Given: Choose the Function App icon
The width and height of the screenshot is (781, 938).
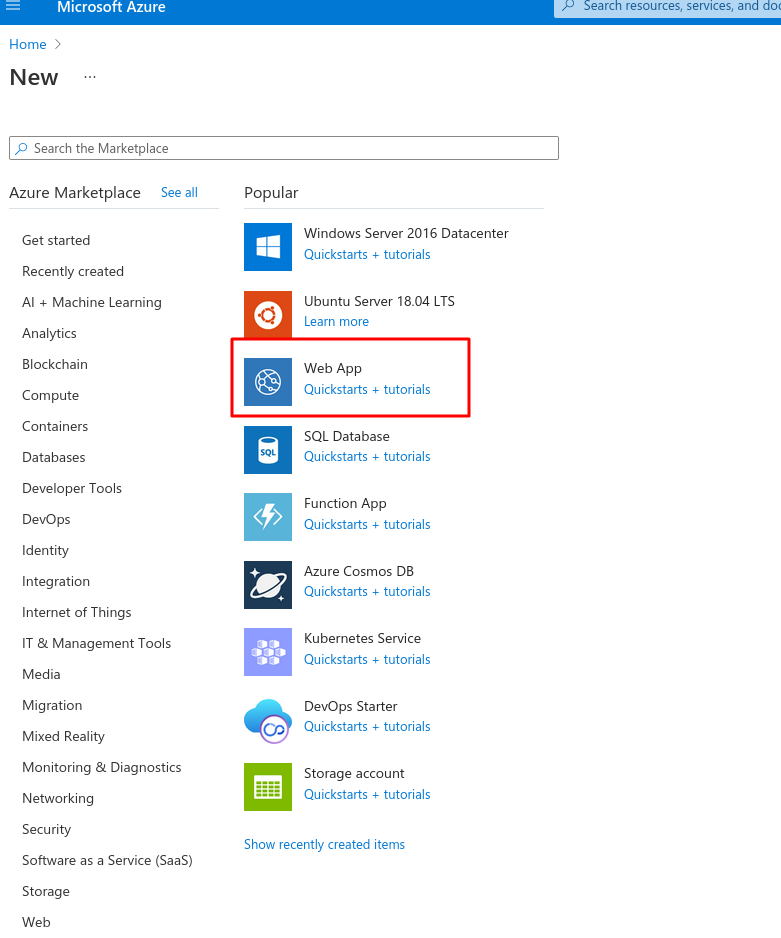Looking at the screenshot, I should click(x=268, y=517).
